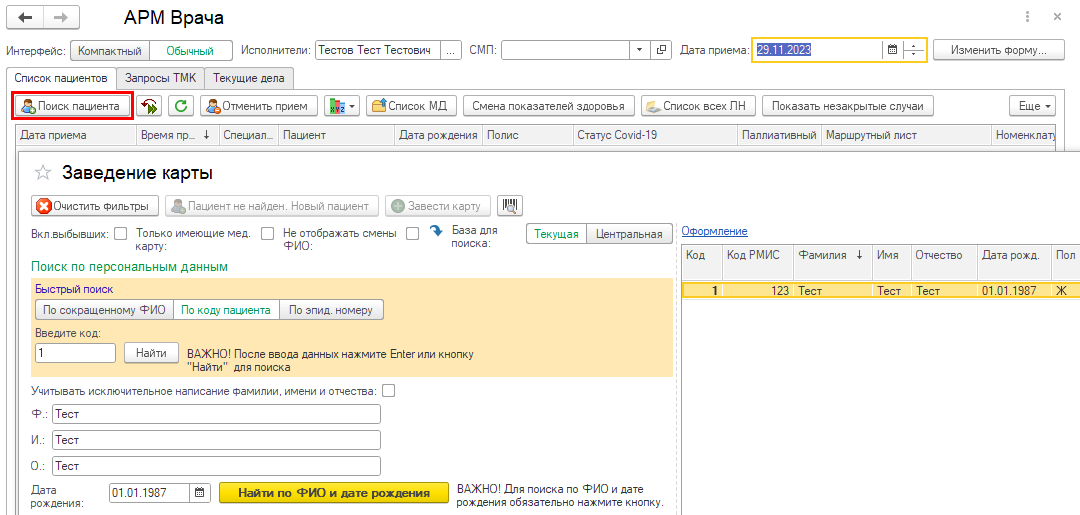Click the back navigation arrow
The height and width of the screenshot is (515, 1080).
pyautogui.click(x=25, y=18)
